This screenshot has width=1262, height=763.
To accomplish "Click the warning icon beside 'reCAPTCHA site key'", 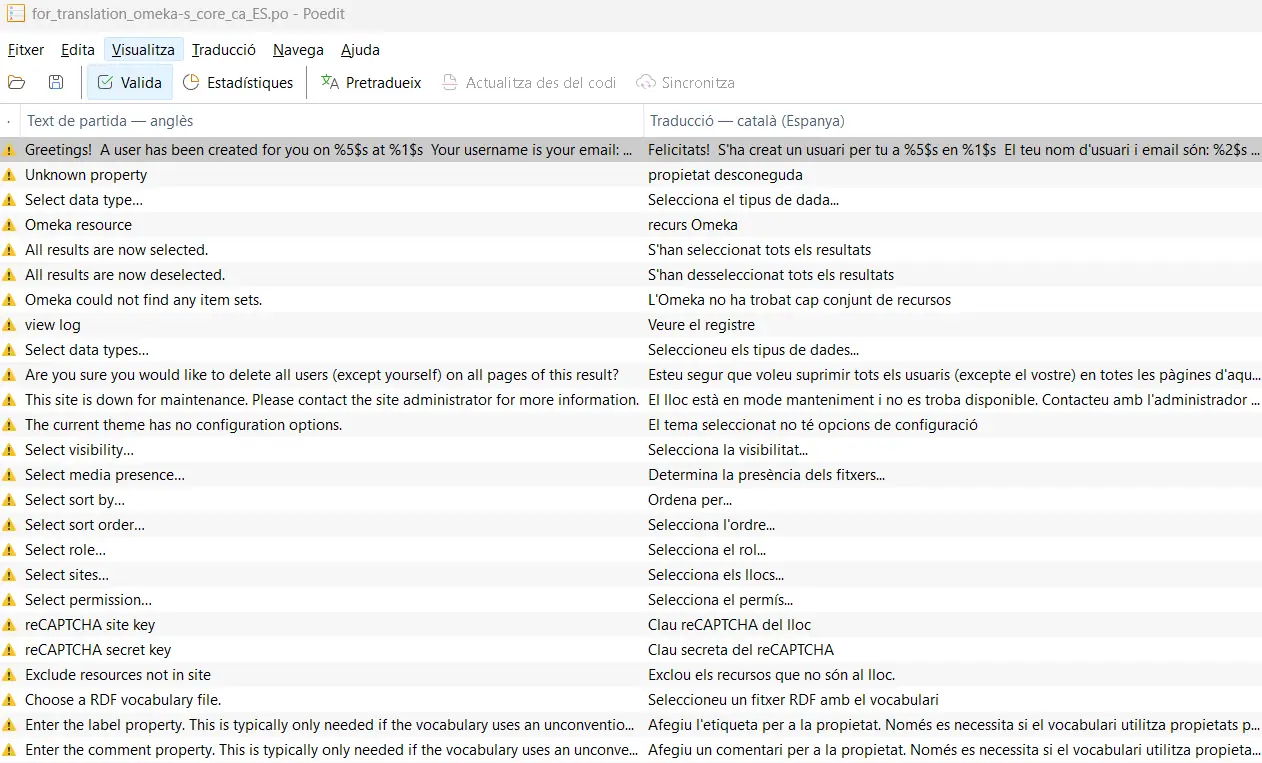I will (9, 624).
